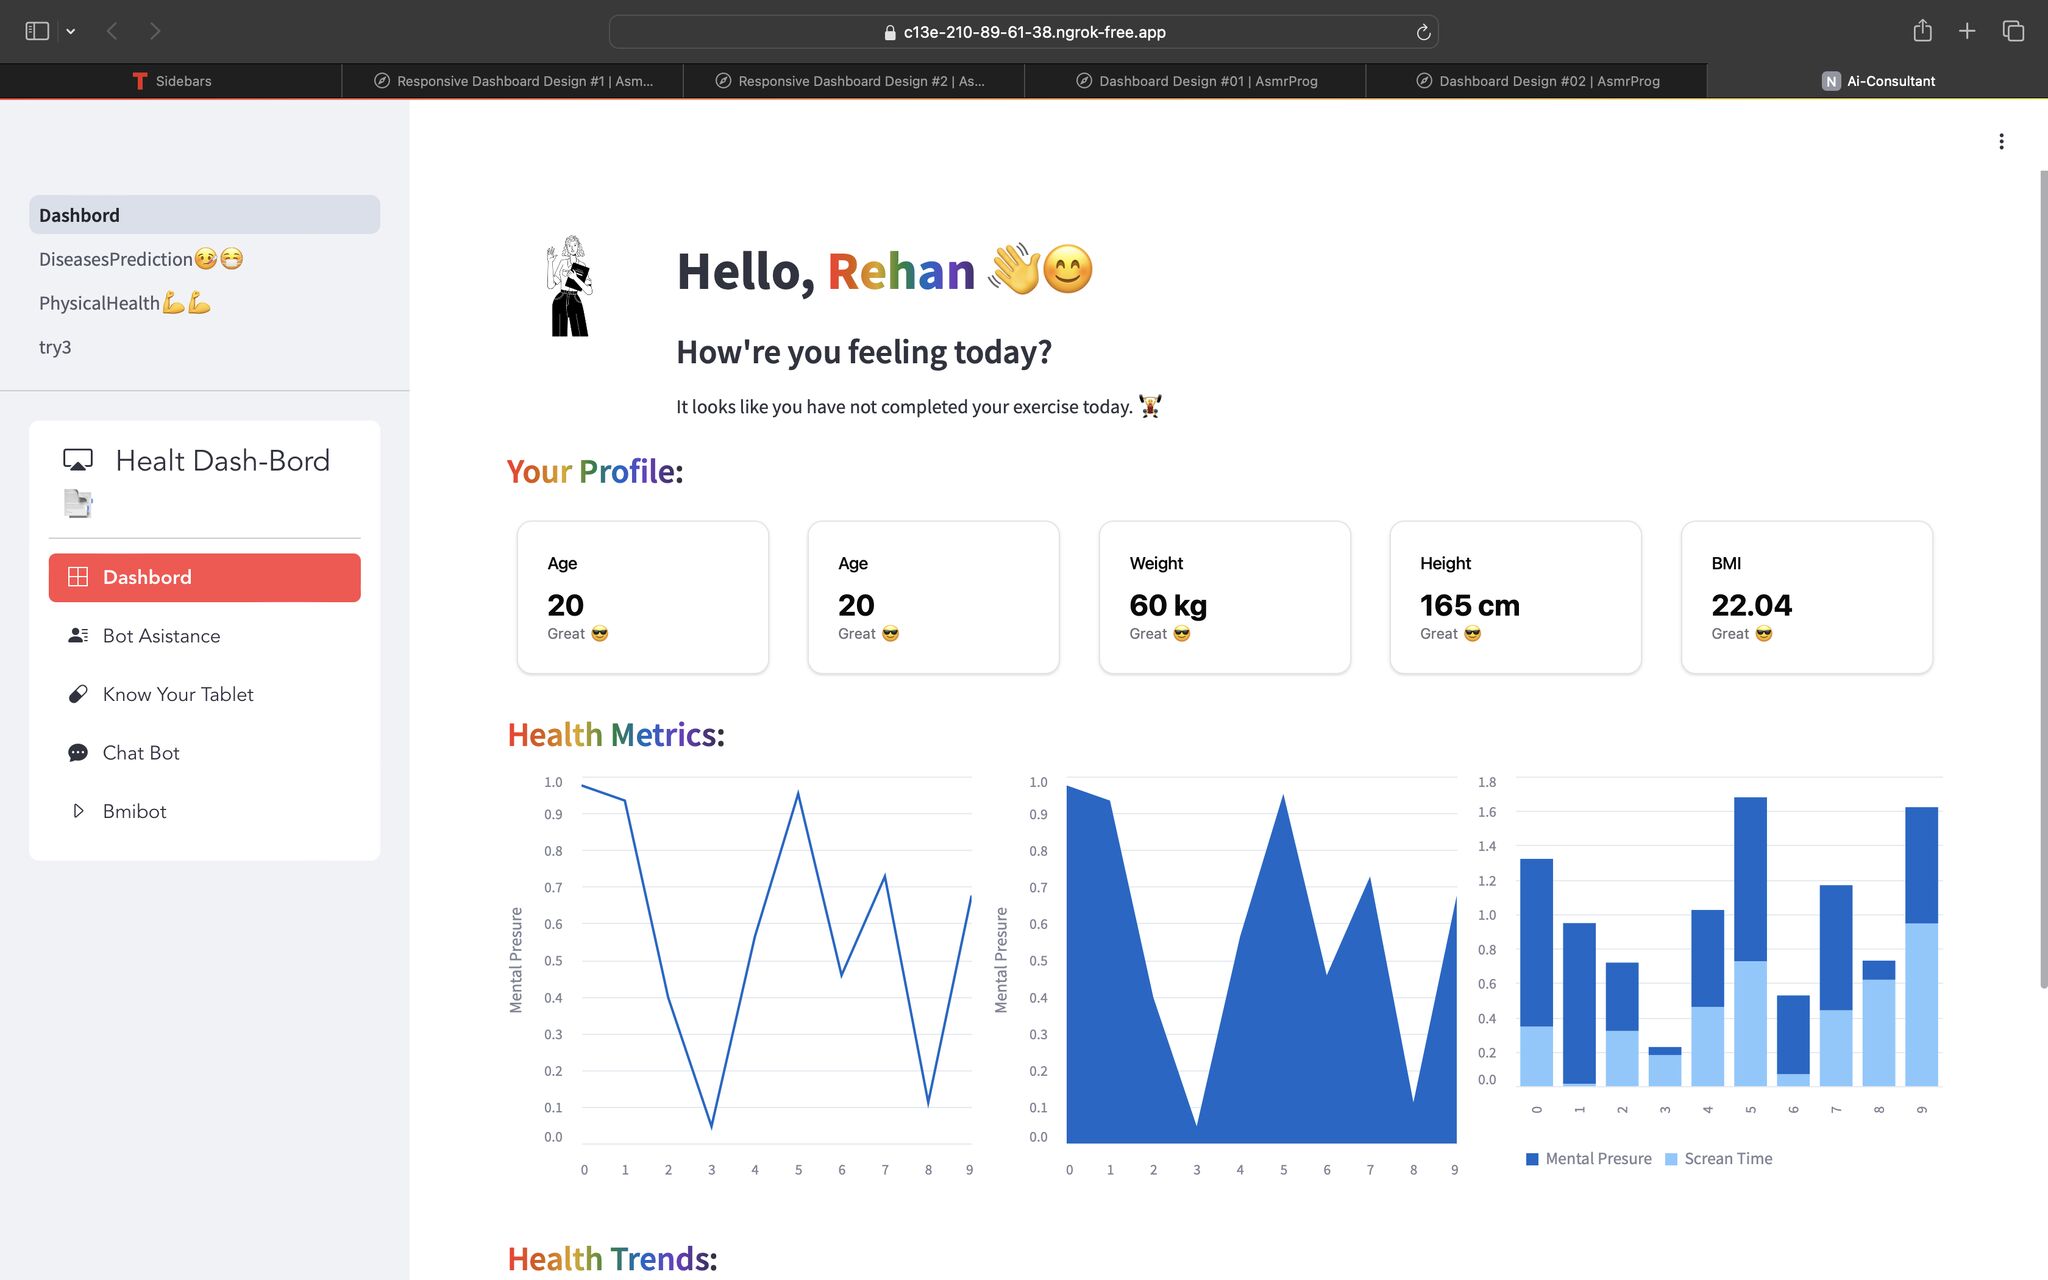Click the Safari share icon
Image resolution: width=2048 pixels, height=1280 pixels.
pyautogui.click(x=1922, y=31)
